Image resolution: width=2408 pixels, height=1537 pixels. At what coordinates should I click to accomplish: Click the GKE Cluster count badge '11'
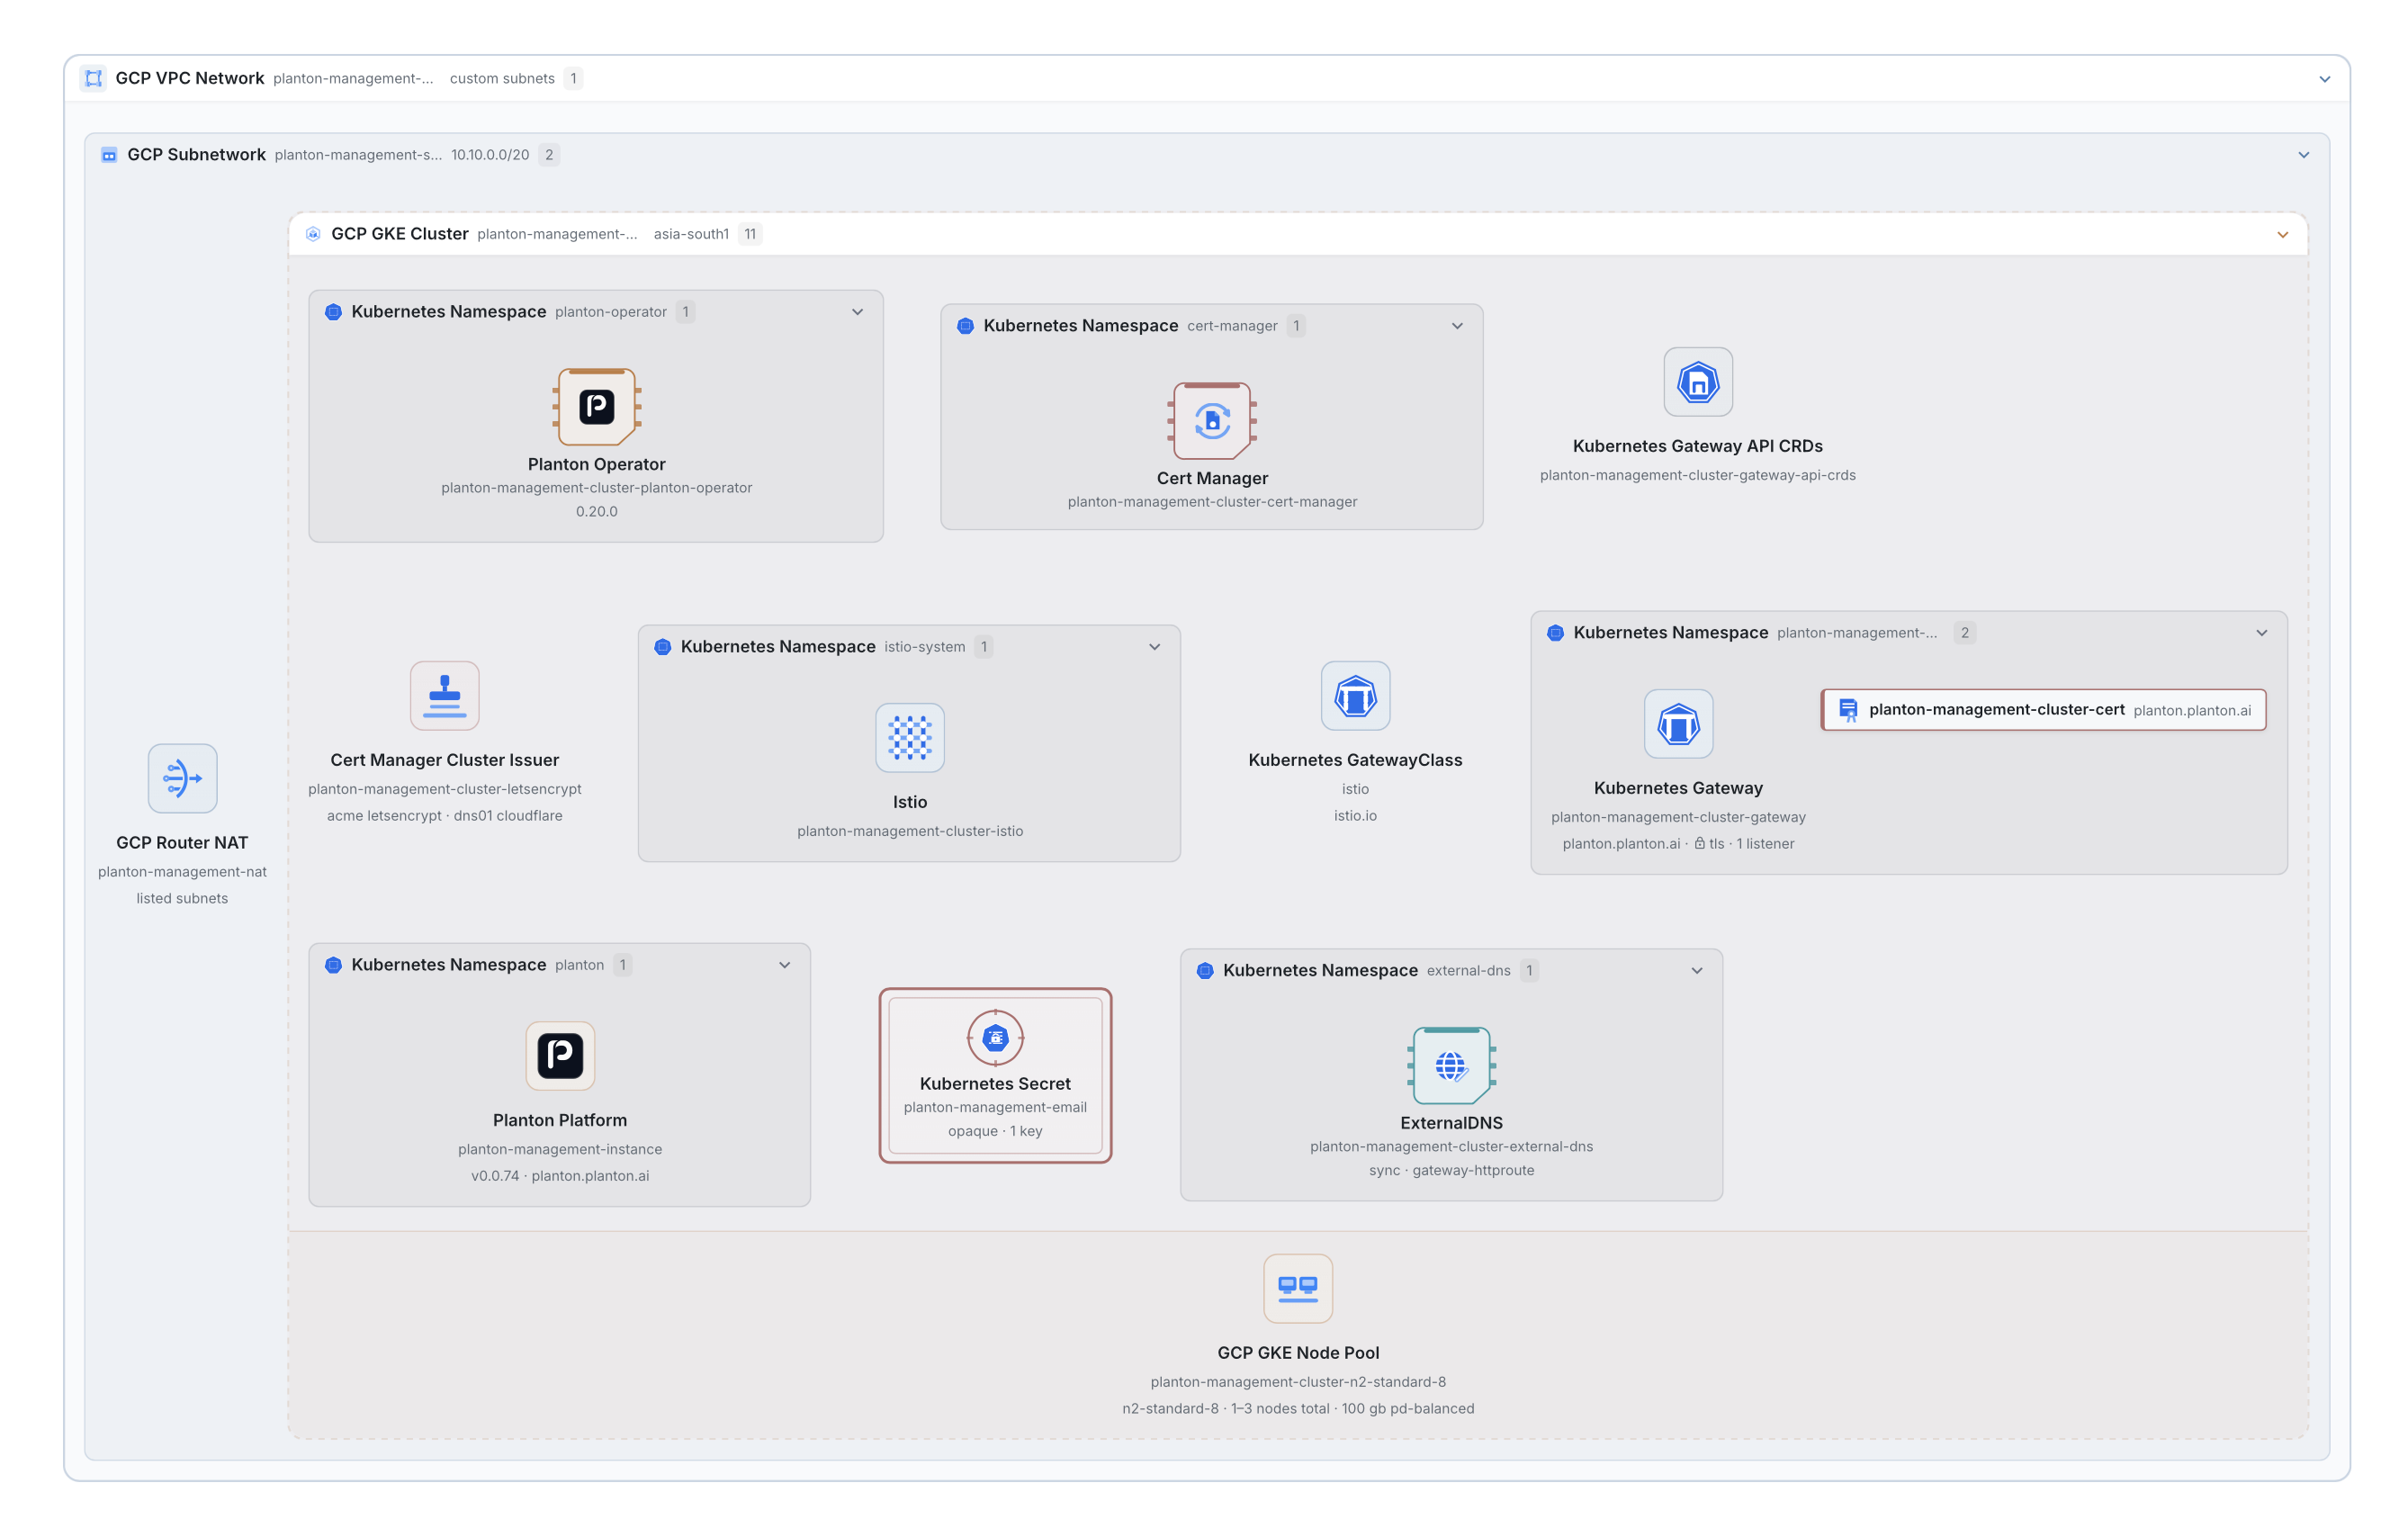[x=750, y=234]
